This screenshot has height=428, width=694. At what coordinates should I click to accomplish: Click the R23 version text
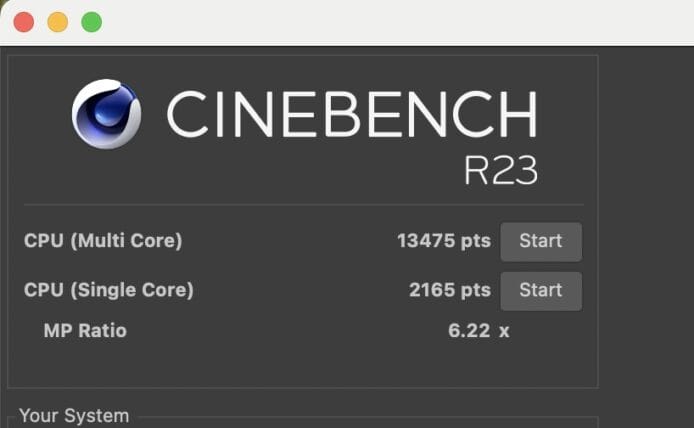click(x=500, y=170)
